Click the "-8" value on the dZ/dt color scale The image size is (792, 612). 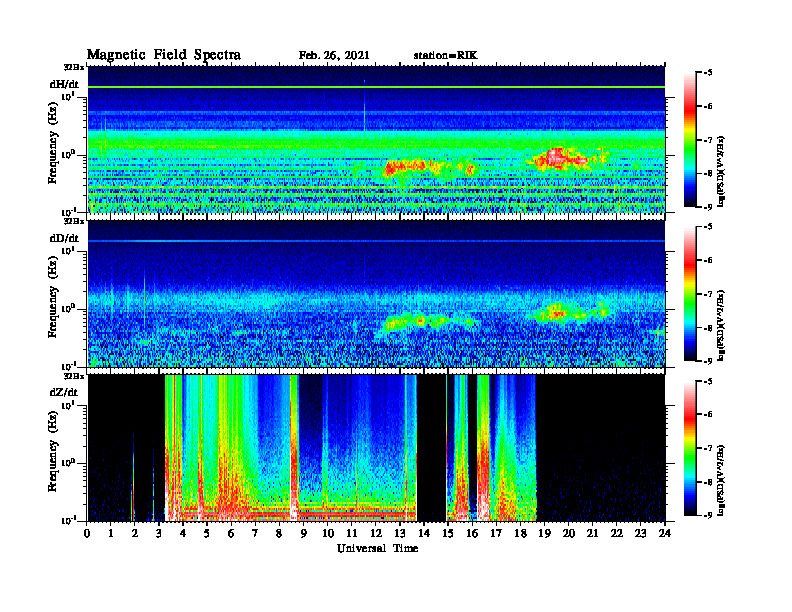(706, 482)
